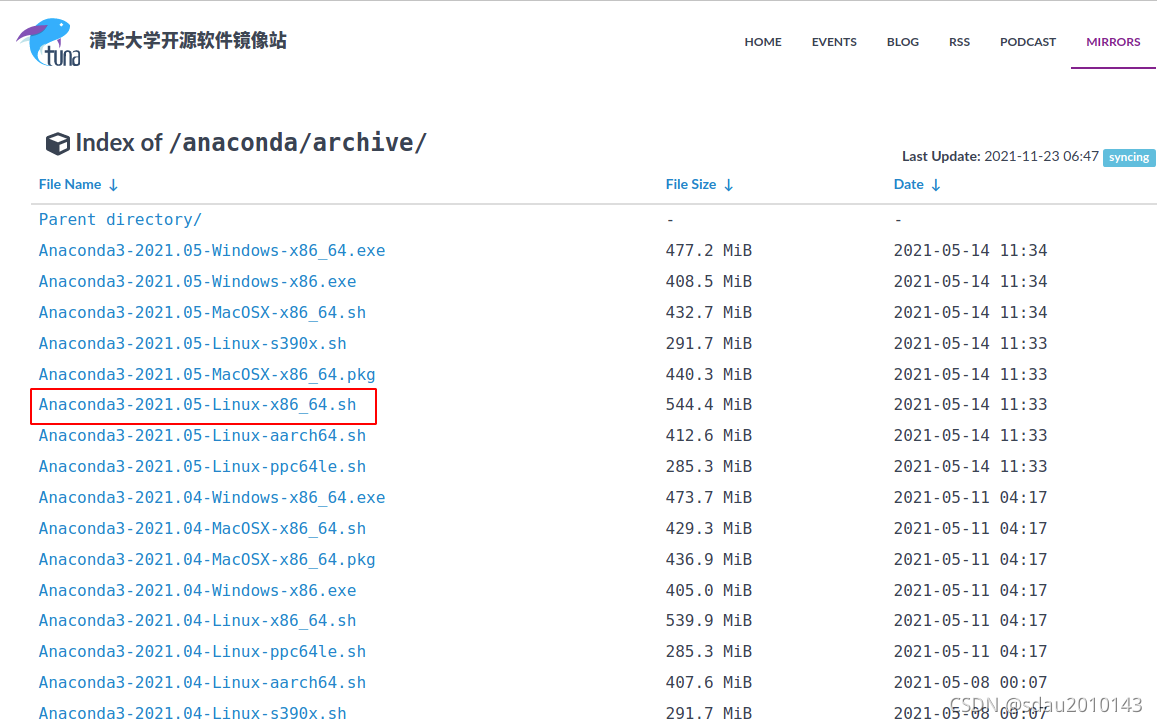Viewport: 1157px width, 723px height.
Task: Download Anaconda3-2021.05-Linux-aarch64.sh
Action: click(202, 435)
